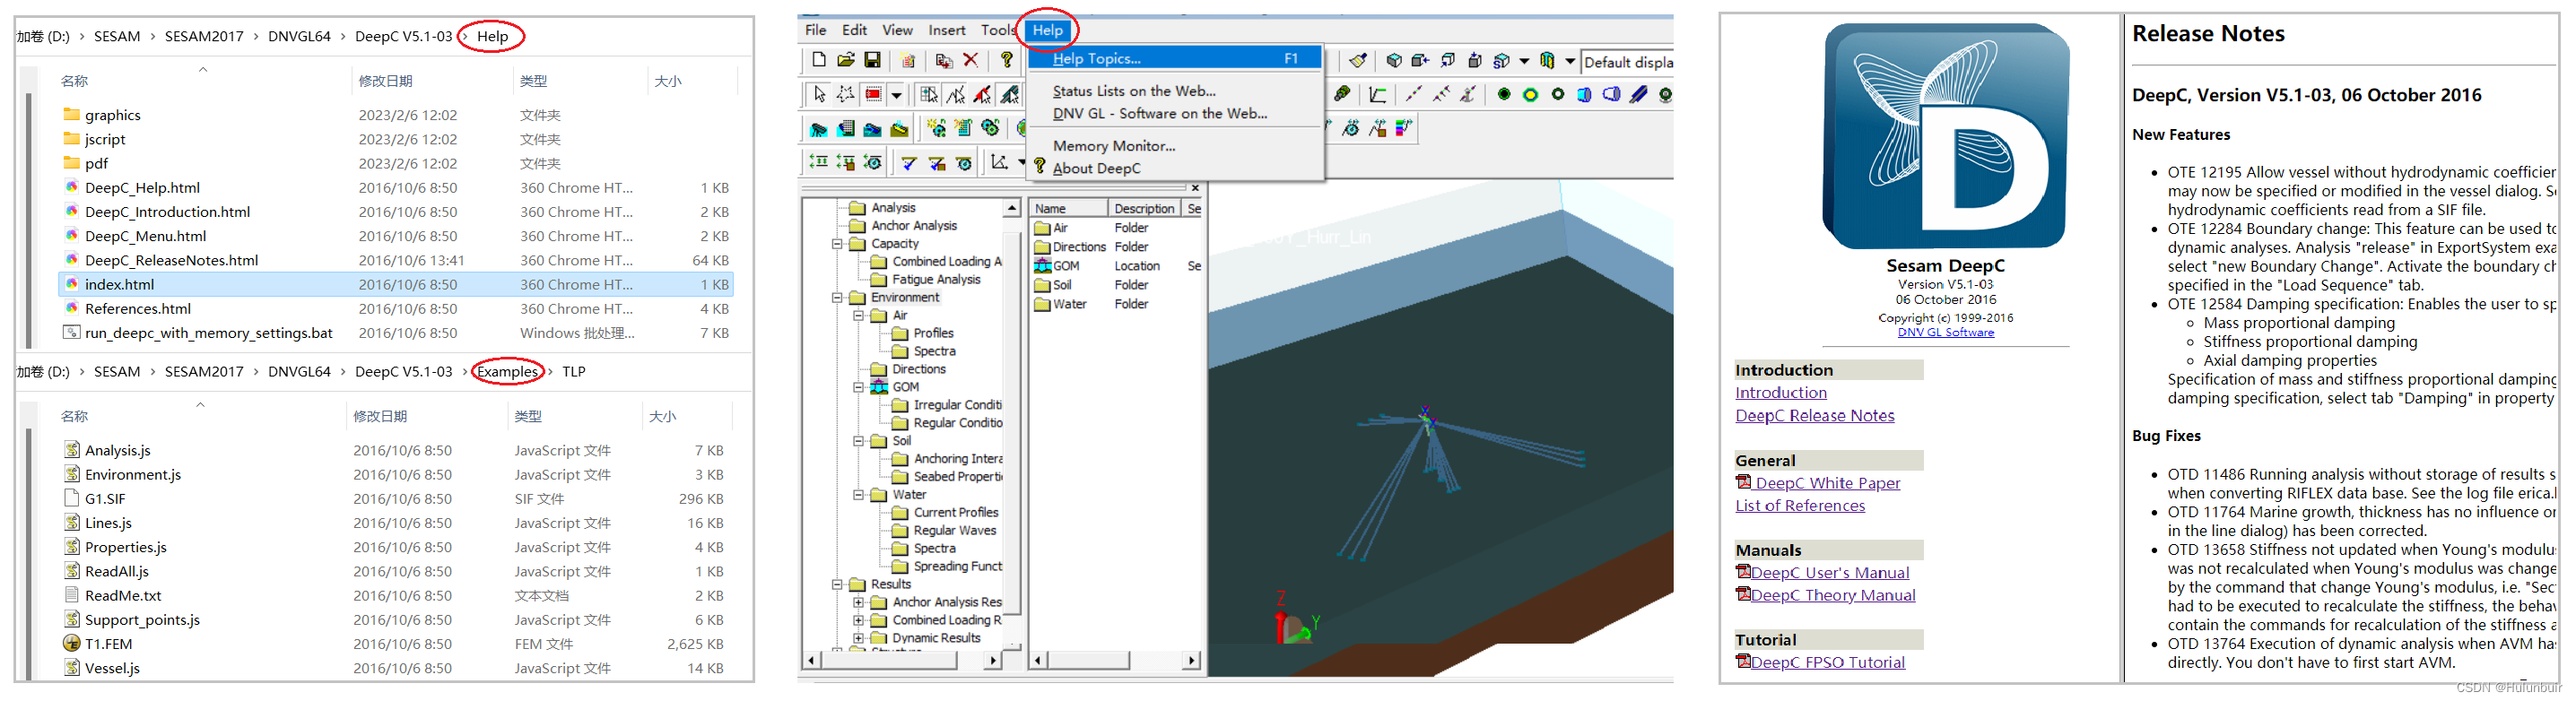Image resolution: width=2576 pixels, height=701 pixels.
Task: Click the axes coordinate icon in second toolbar row
Action: (x=1378, y=95)
